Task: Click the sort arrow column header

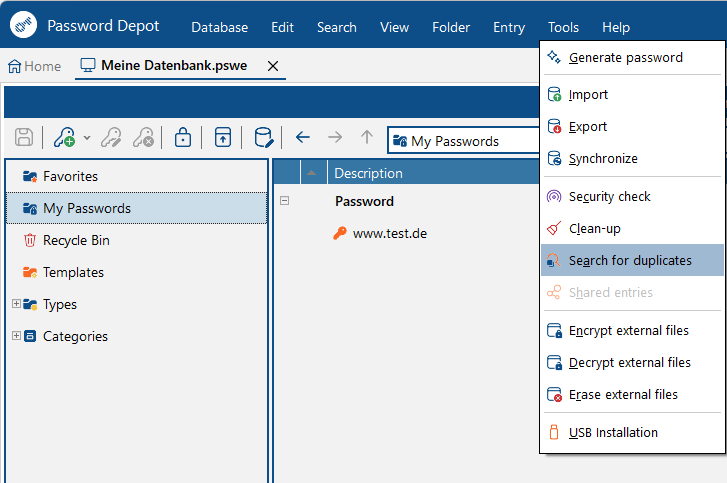Action: [x=313, y=173]
